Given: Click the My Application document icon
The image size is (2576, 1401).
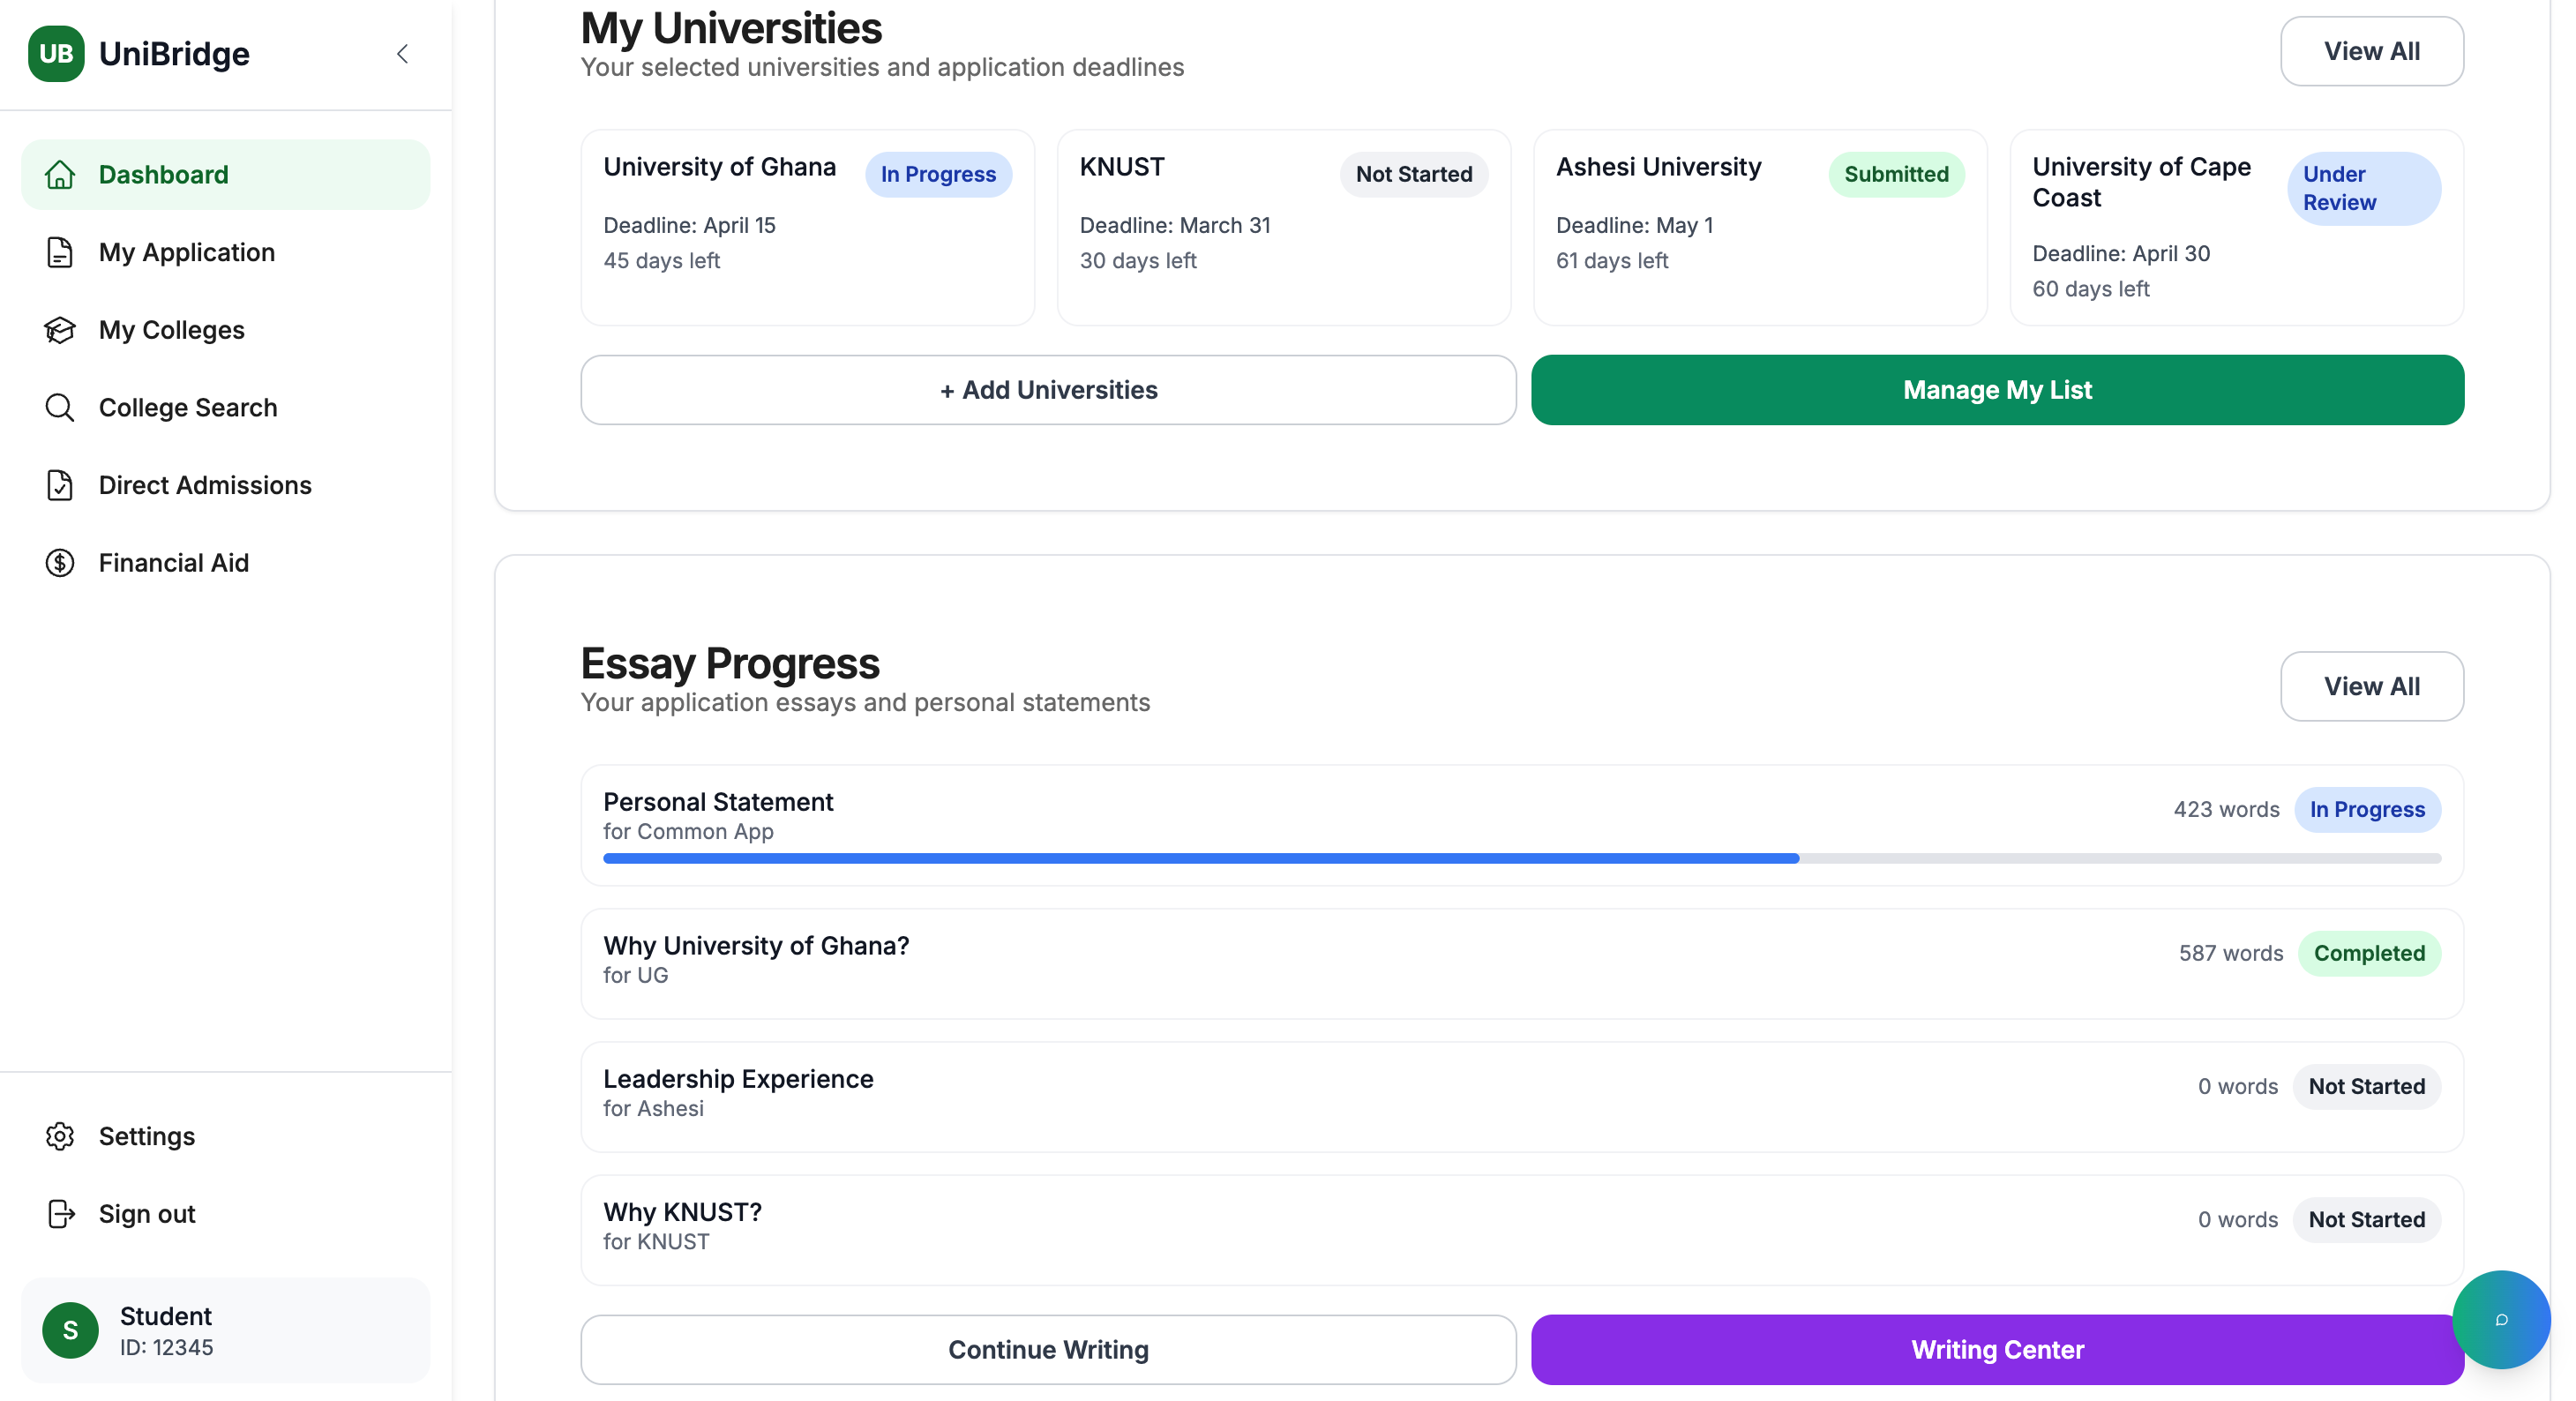Looking at the screenshot, I should 60,252.
